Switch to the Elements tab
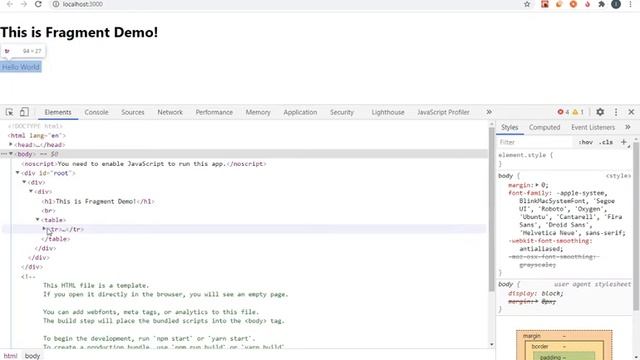640x360 pixels. [58, 112]
